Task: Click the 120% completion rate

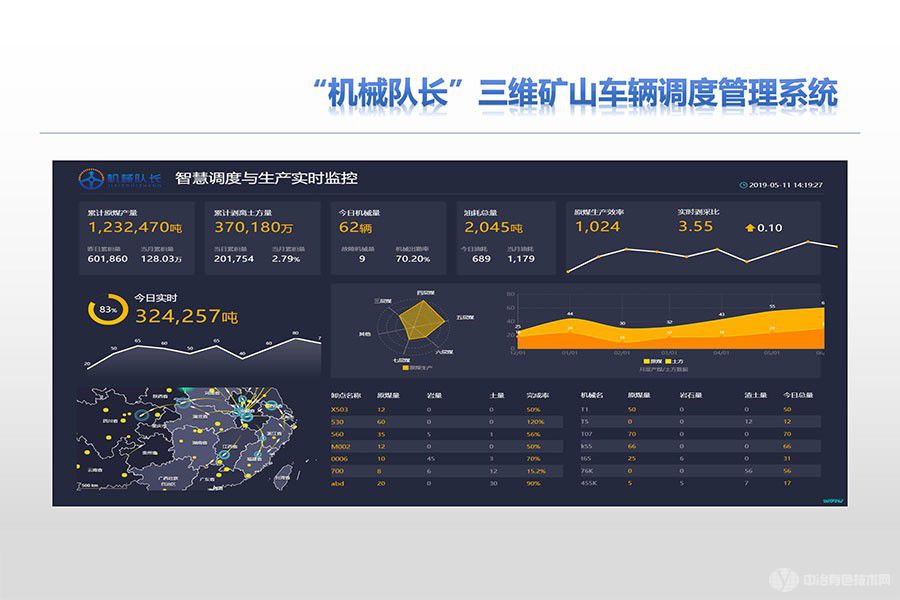Action: click(536, 422)
